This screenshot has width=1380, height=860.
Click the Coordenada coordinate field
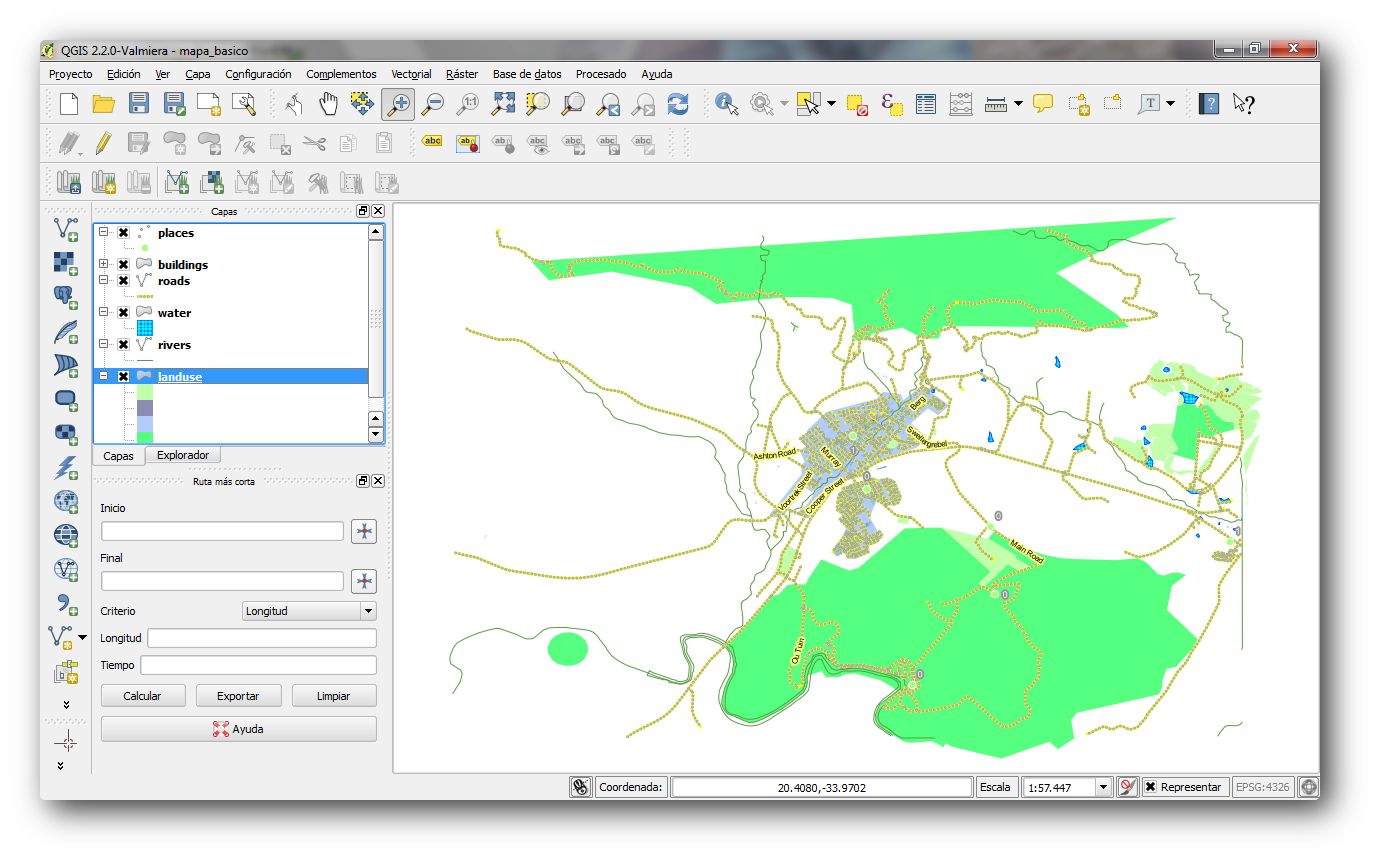click(822, 787)
